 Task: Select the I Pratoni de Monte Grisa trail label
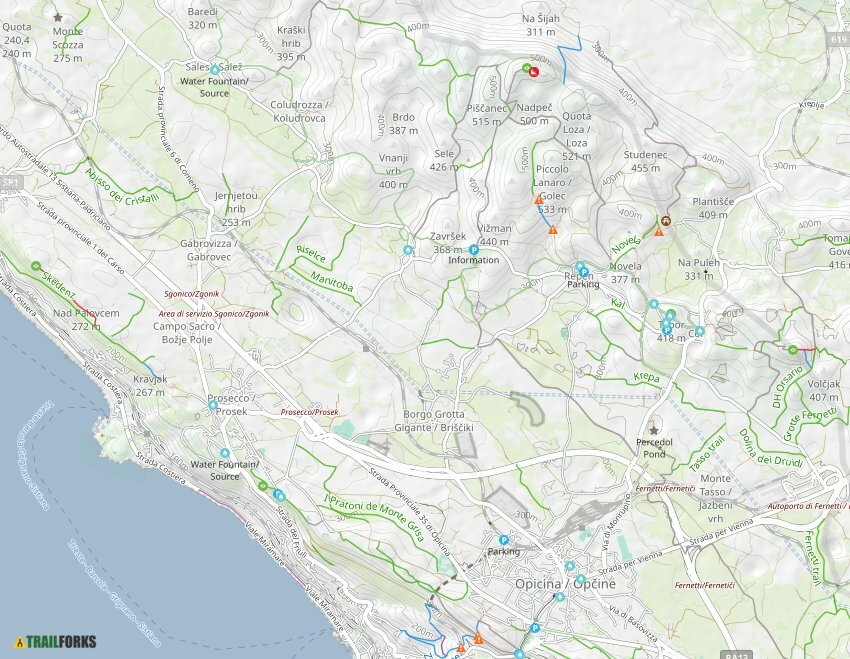[x=374, y=516]
